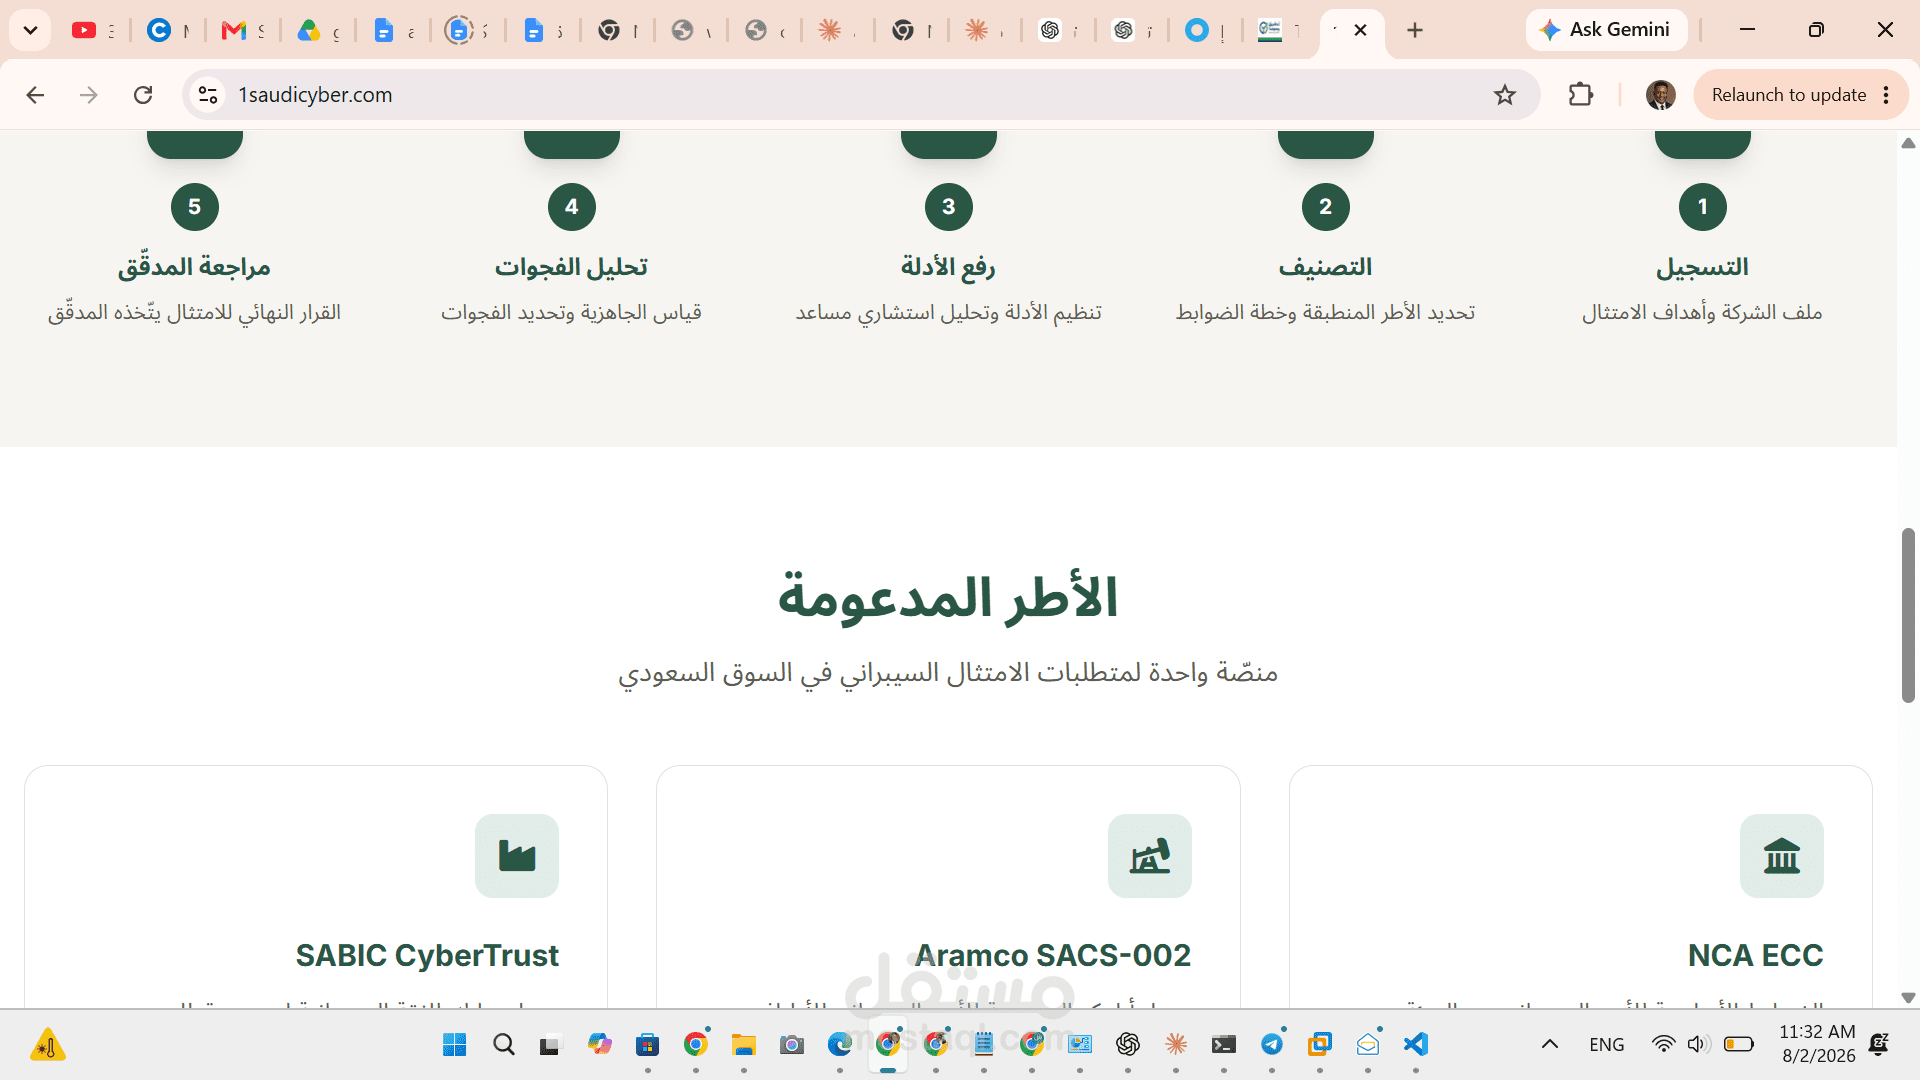Open Task View on the taskbar
This screenshot has width=1920, height=1080.
click(x=551, y=1045)
